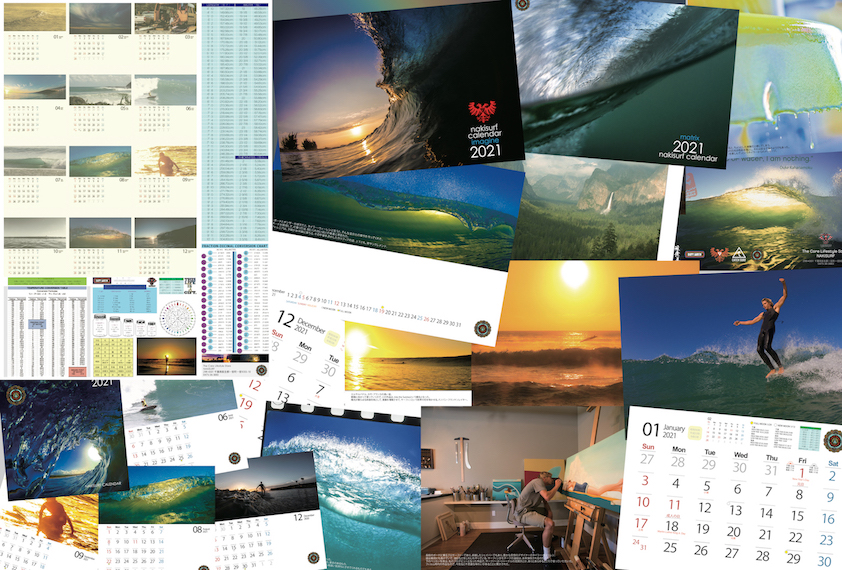This screenshot has width=842, height=570.
Task: Open the dusk silhouette photo on small December page
Action: (266, 486)
